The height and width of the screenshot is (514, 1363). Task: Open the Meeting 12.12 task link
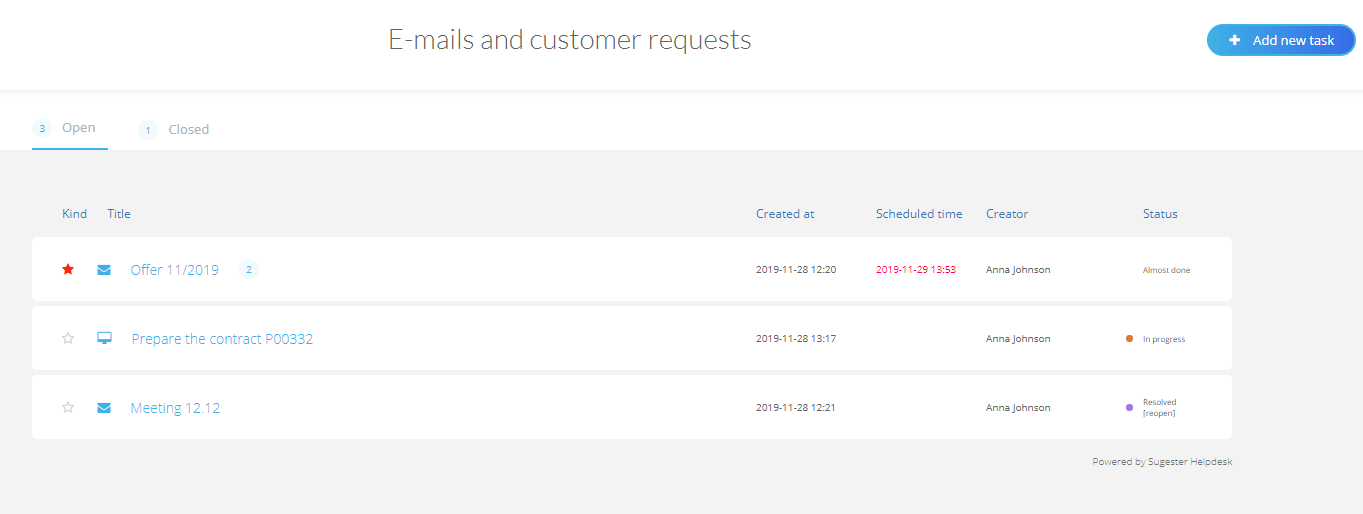[x=175, y=408]
